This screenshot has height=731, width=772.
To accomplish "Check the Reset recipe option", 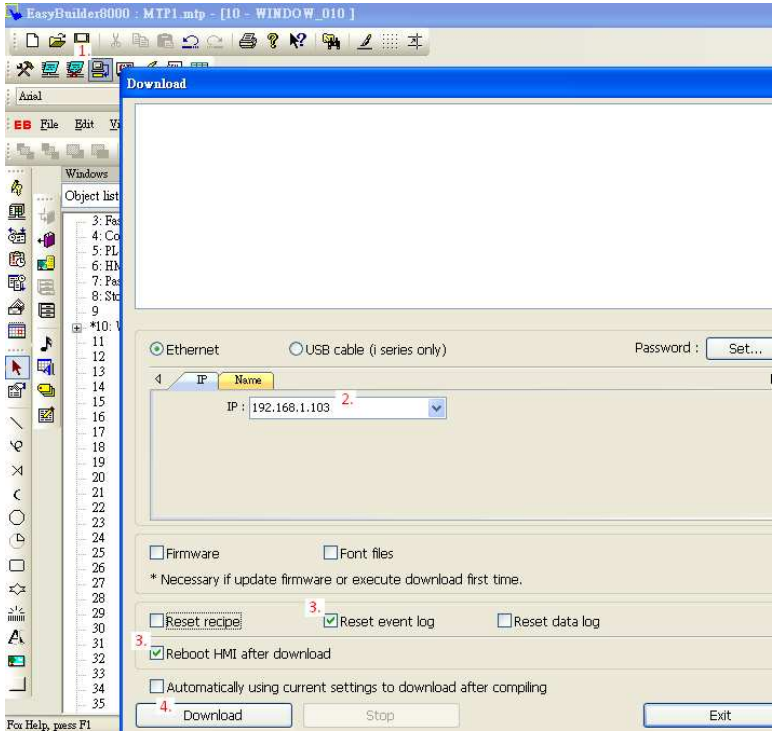I will 157,620.
